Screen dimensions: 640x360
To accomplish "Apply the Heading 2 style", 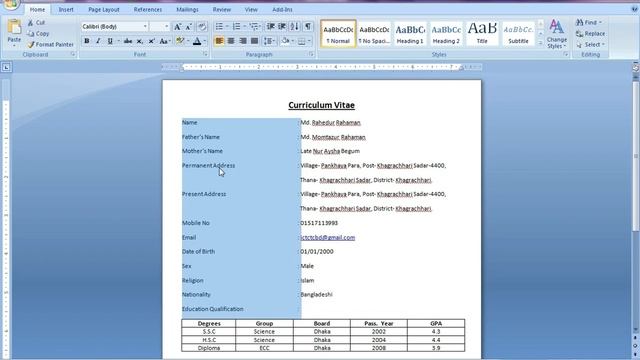I will [446, 33].
